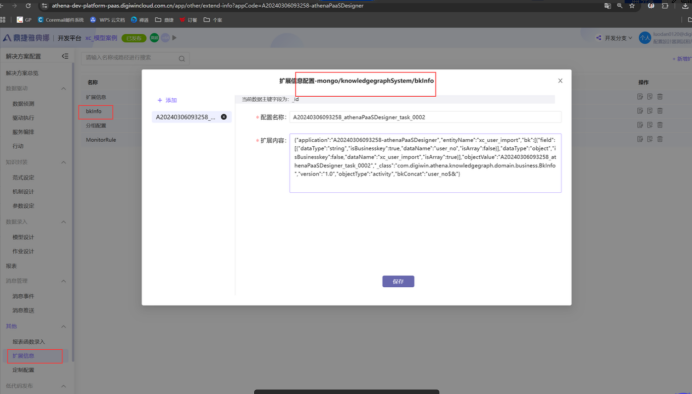Image resolution: width=692 pixels, height=394 pixels.
Task: Click middle document icon in 扩展信息 row
Action: pos(650,97)
